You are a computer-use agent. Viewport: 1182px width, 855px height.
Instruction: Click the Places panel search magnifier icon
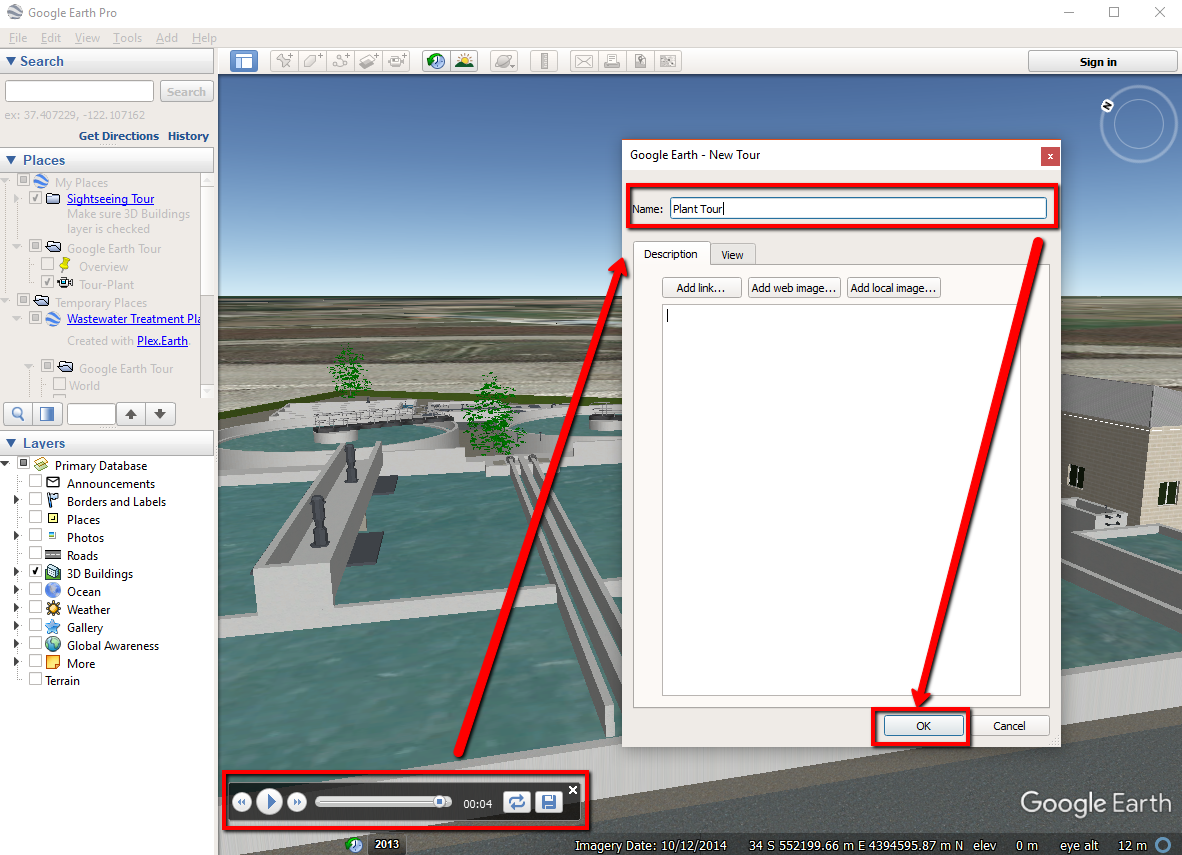(18, 414)
